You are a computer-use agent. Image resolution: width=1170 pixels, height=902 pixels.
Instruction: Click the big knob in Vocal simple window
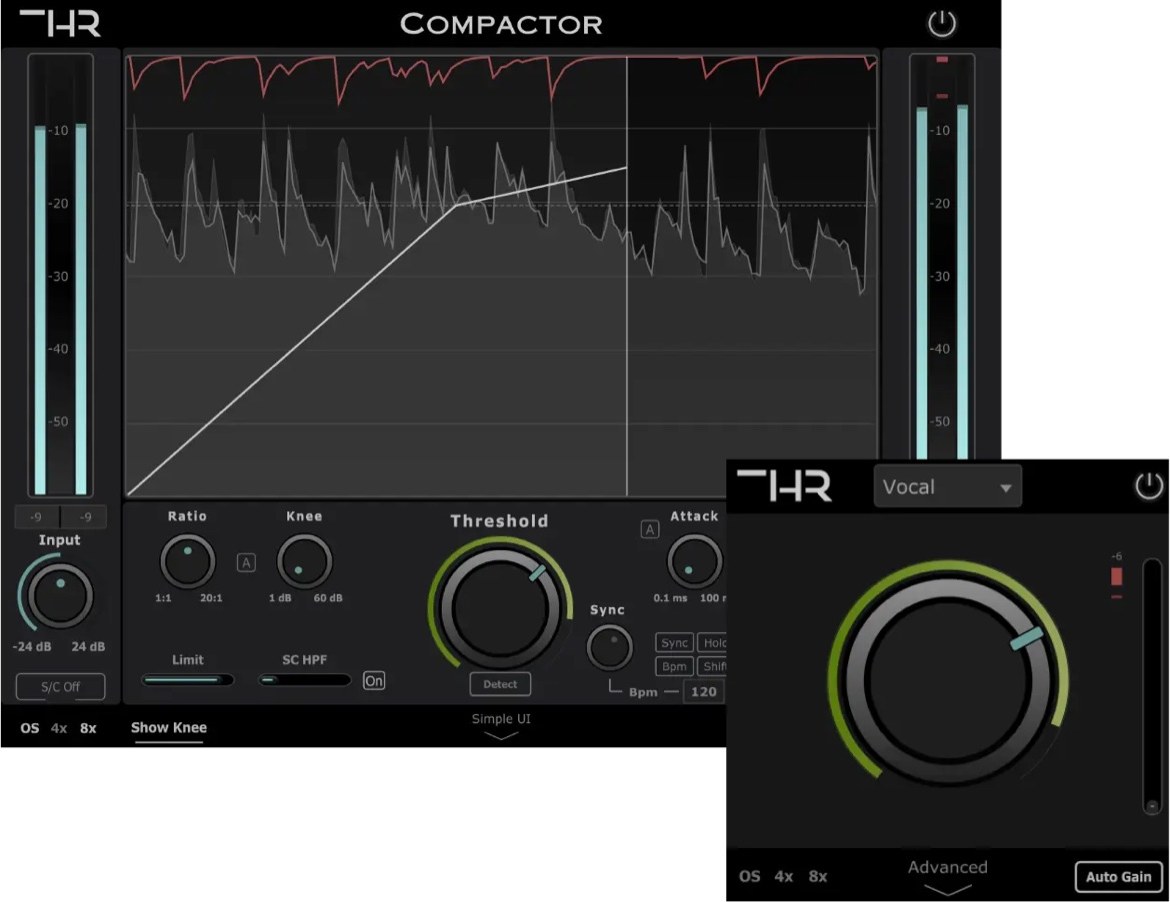point(948,680)
